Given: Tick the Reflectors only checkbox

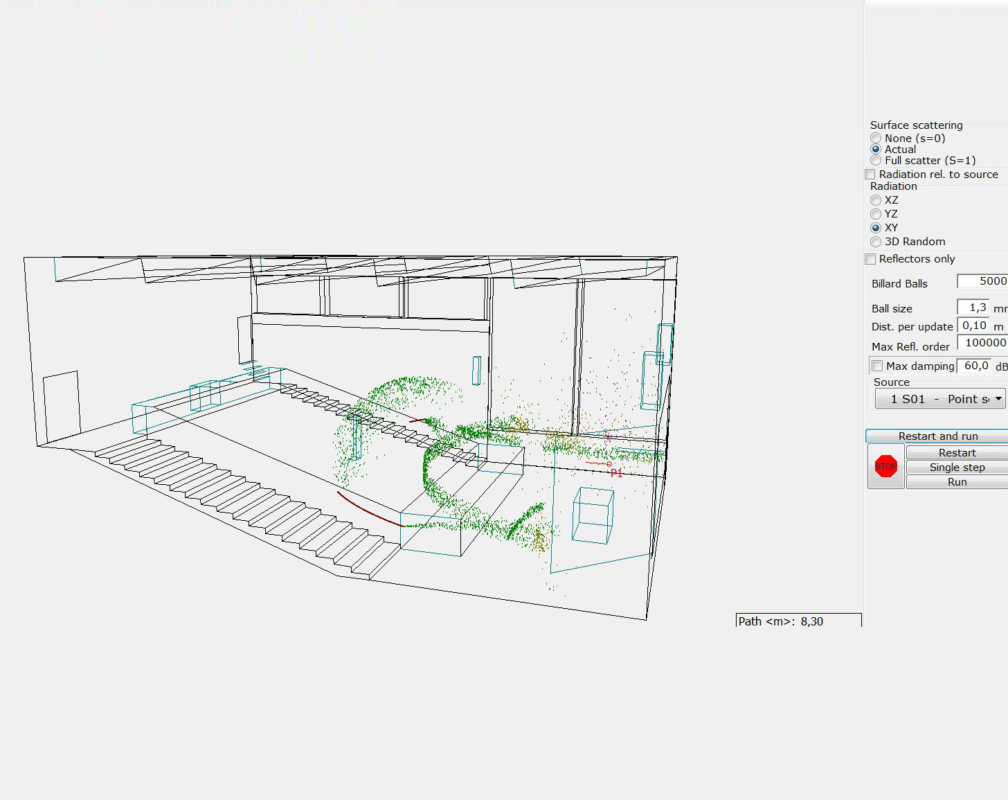Looking at the screenshot, I should coord(870,259).
